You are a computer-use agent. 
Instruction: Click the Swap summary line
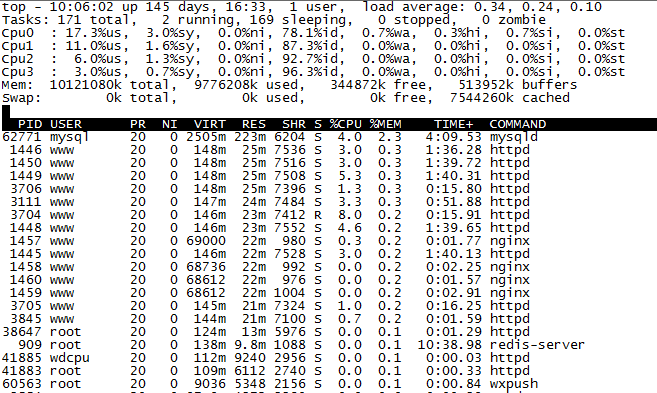pyautogui.click(x=286, y=98)
